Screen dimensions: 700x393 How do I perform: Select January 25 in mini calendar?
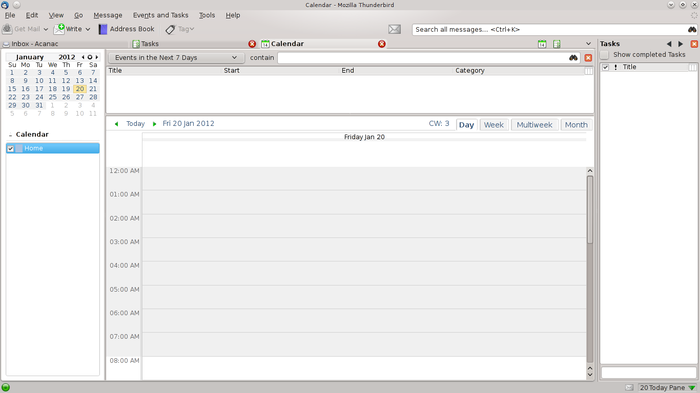coord(52,97)
